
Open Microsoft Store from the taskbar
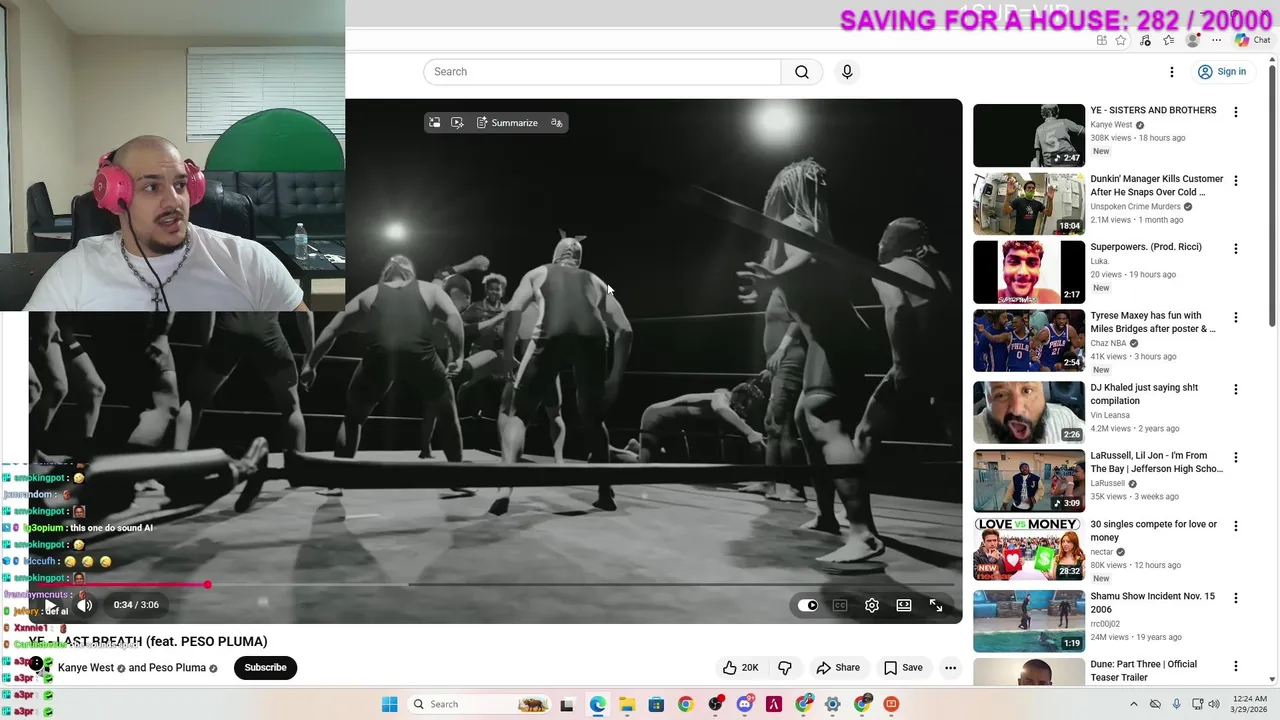[656, 704]
